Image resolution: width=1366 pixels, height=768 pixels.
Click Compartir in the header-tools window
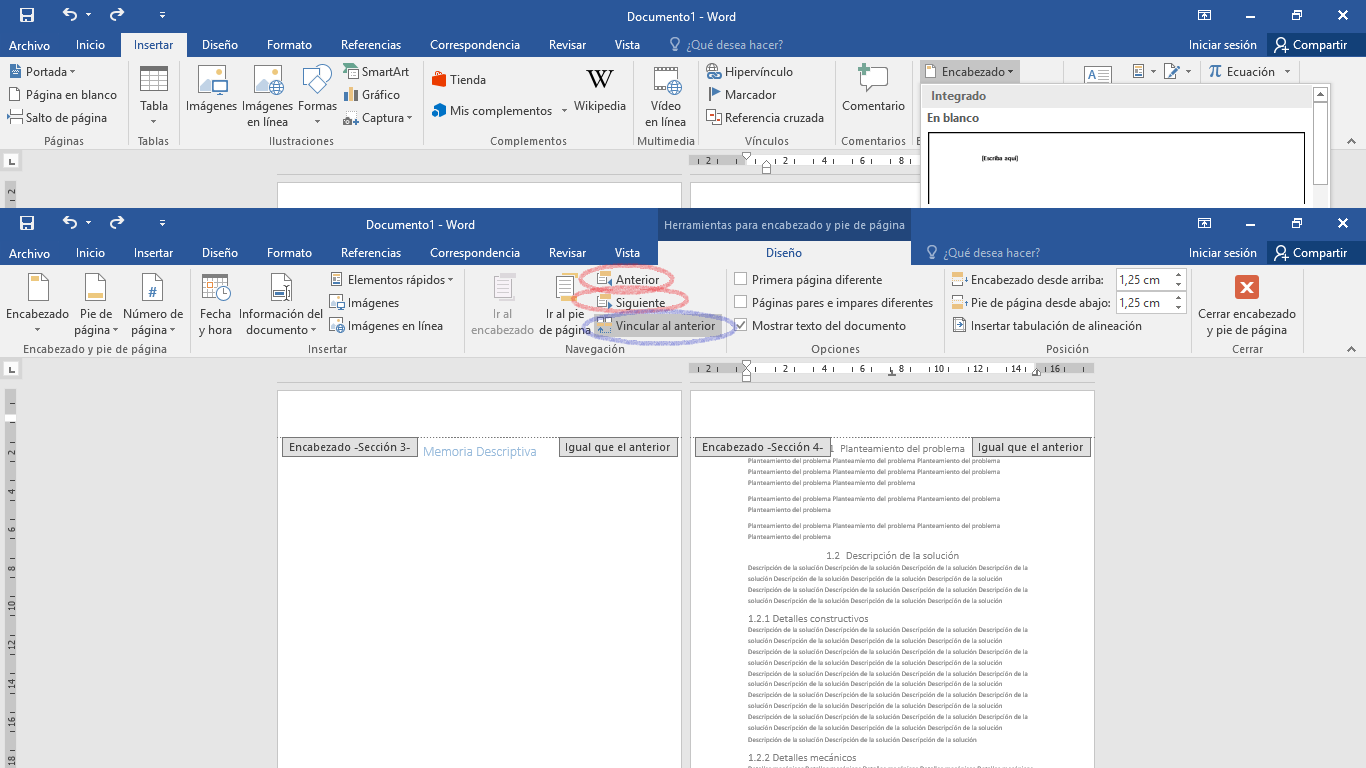click(x=1310, y=253)
